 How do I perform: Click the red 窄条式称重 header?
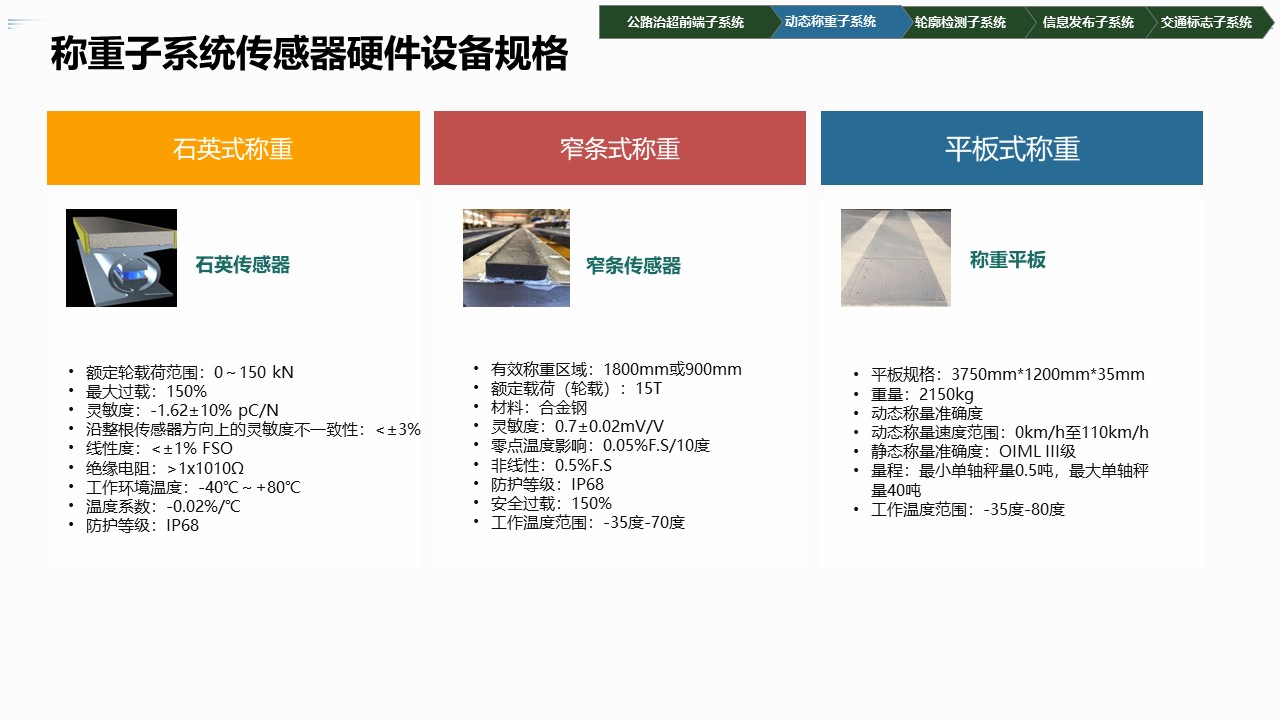point(620,148)
